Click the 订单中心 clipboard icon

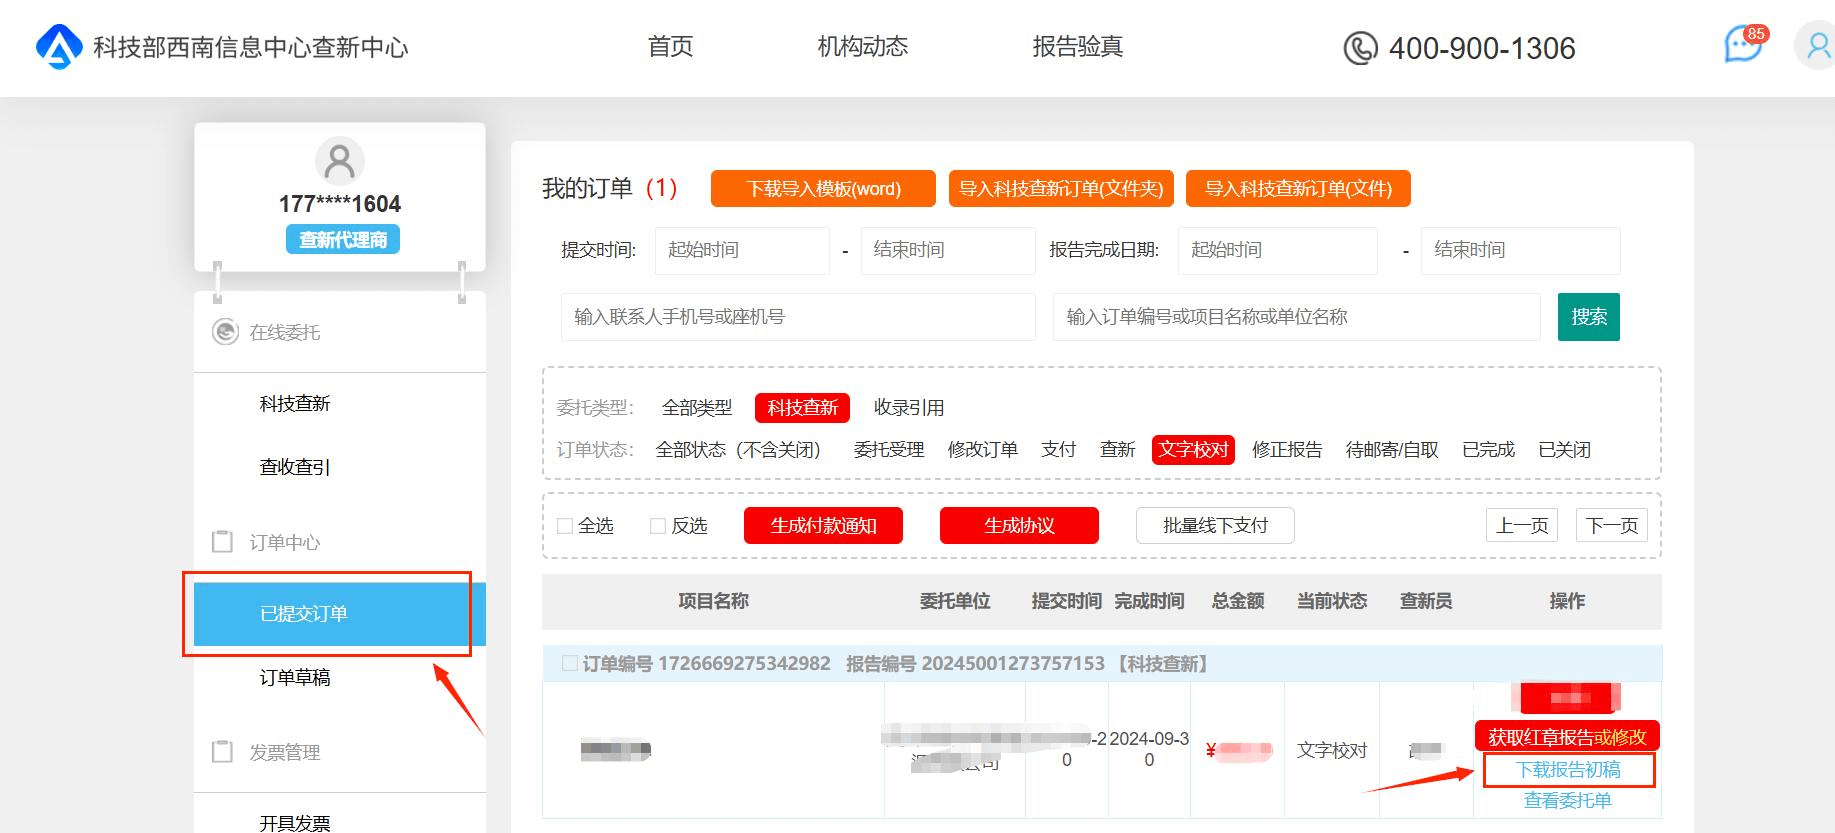pos(223,542)
